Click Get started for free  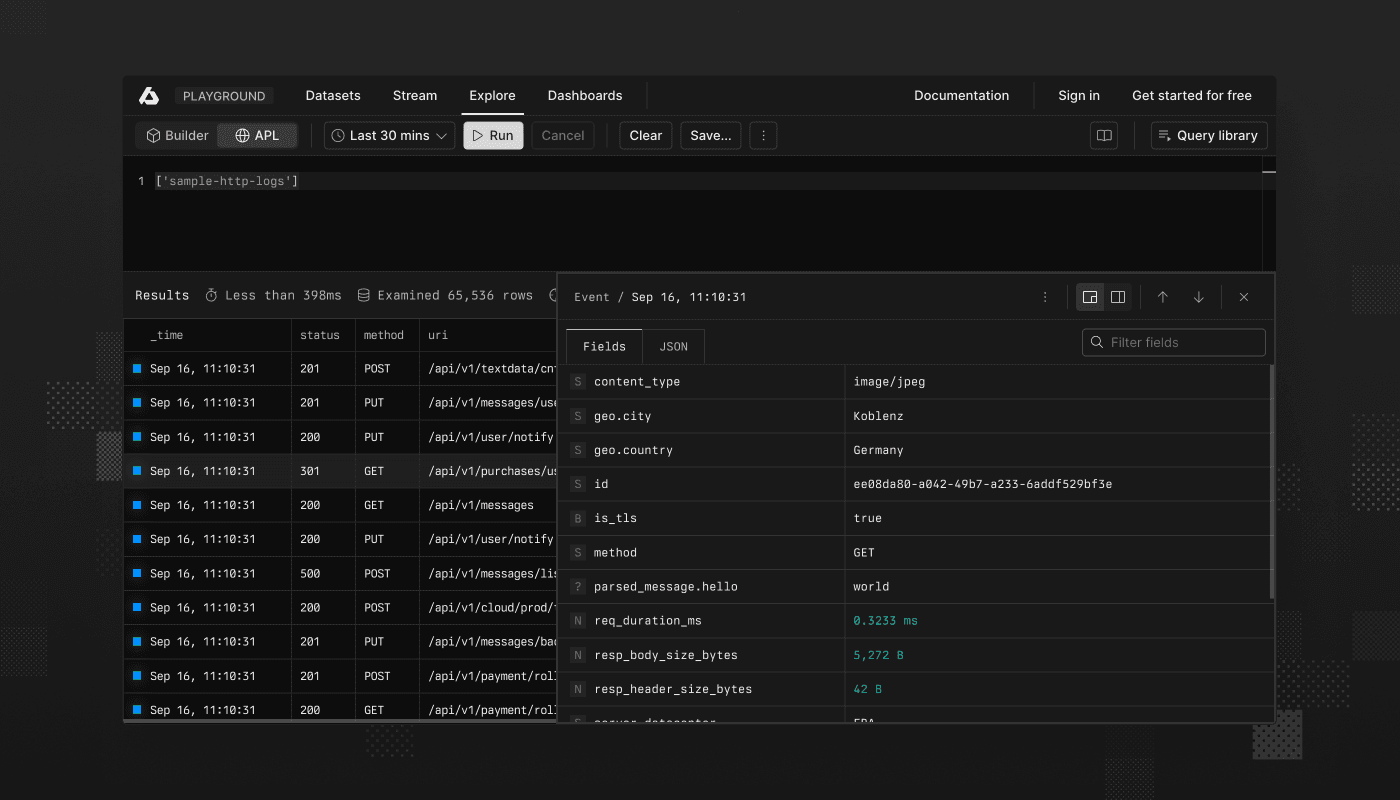pyautogui.click(x=1192, y=95)
